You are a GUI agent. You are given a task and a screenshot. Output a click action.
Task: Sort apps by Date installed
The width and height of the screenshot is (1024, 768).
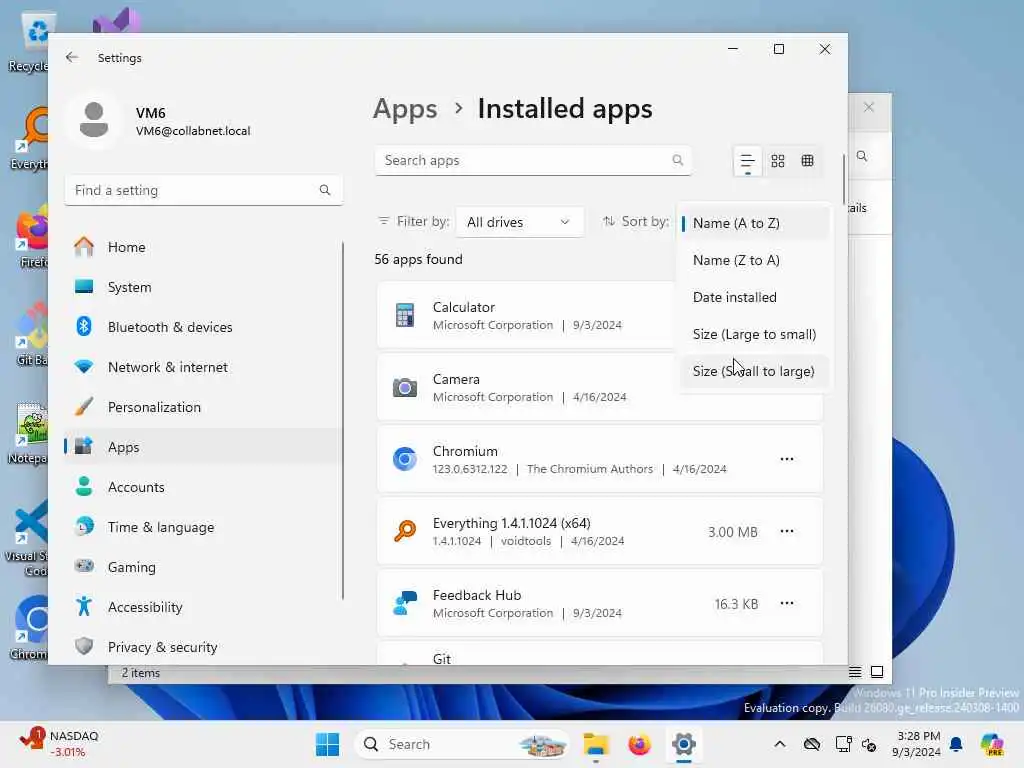point(754,297)
